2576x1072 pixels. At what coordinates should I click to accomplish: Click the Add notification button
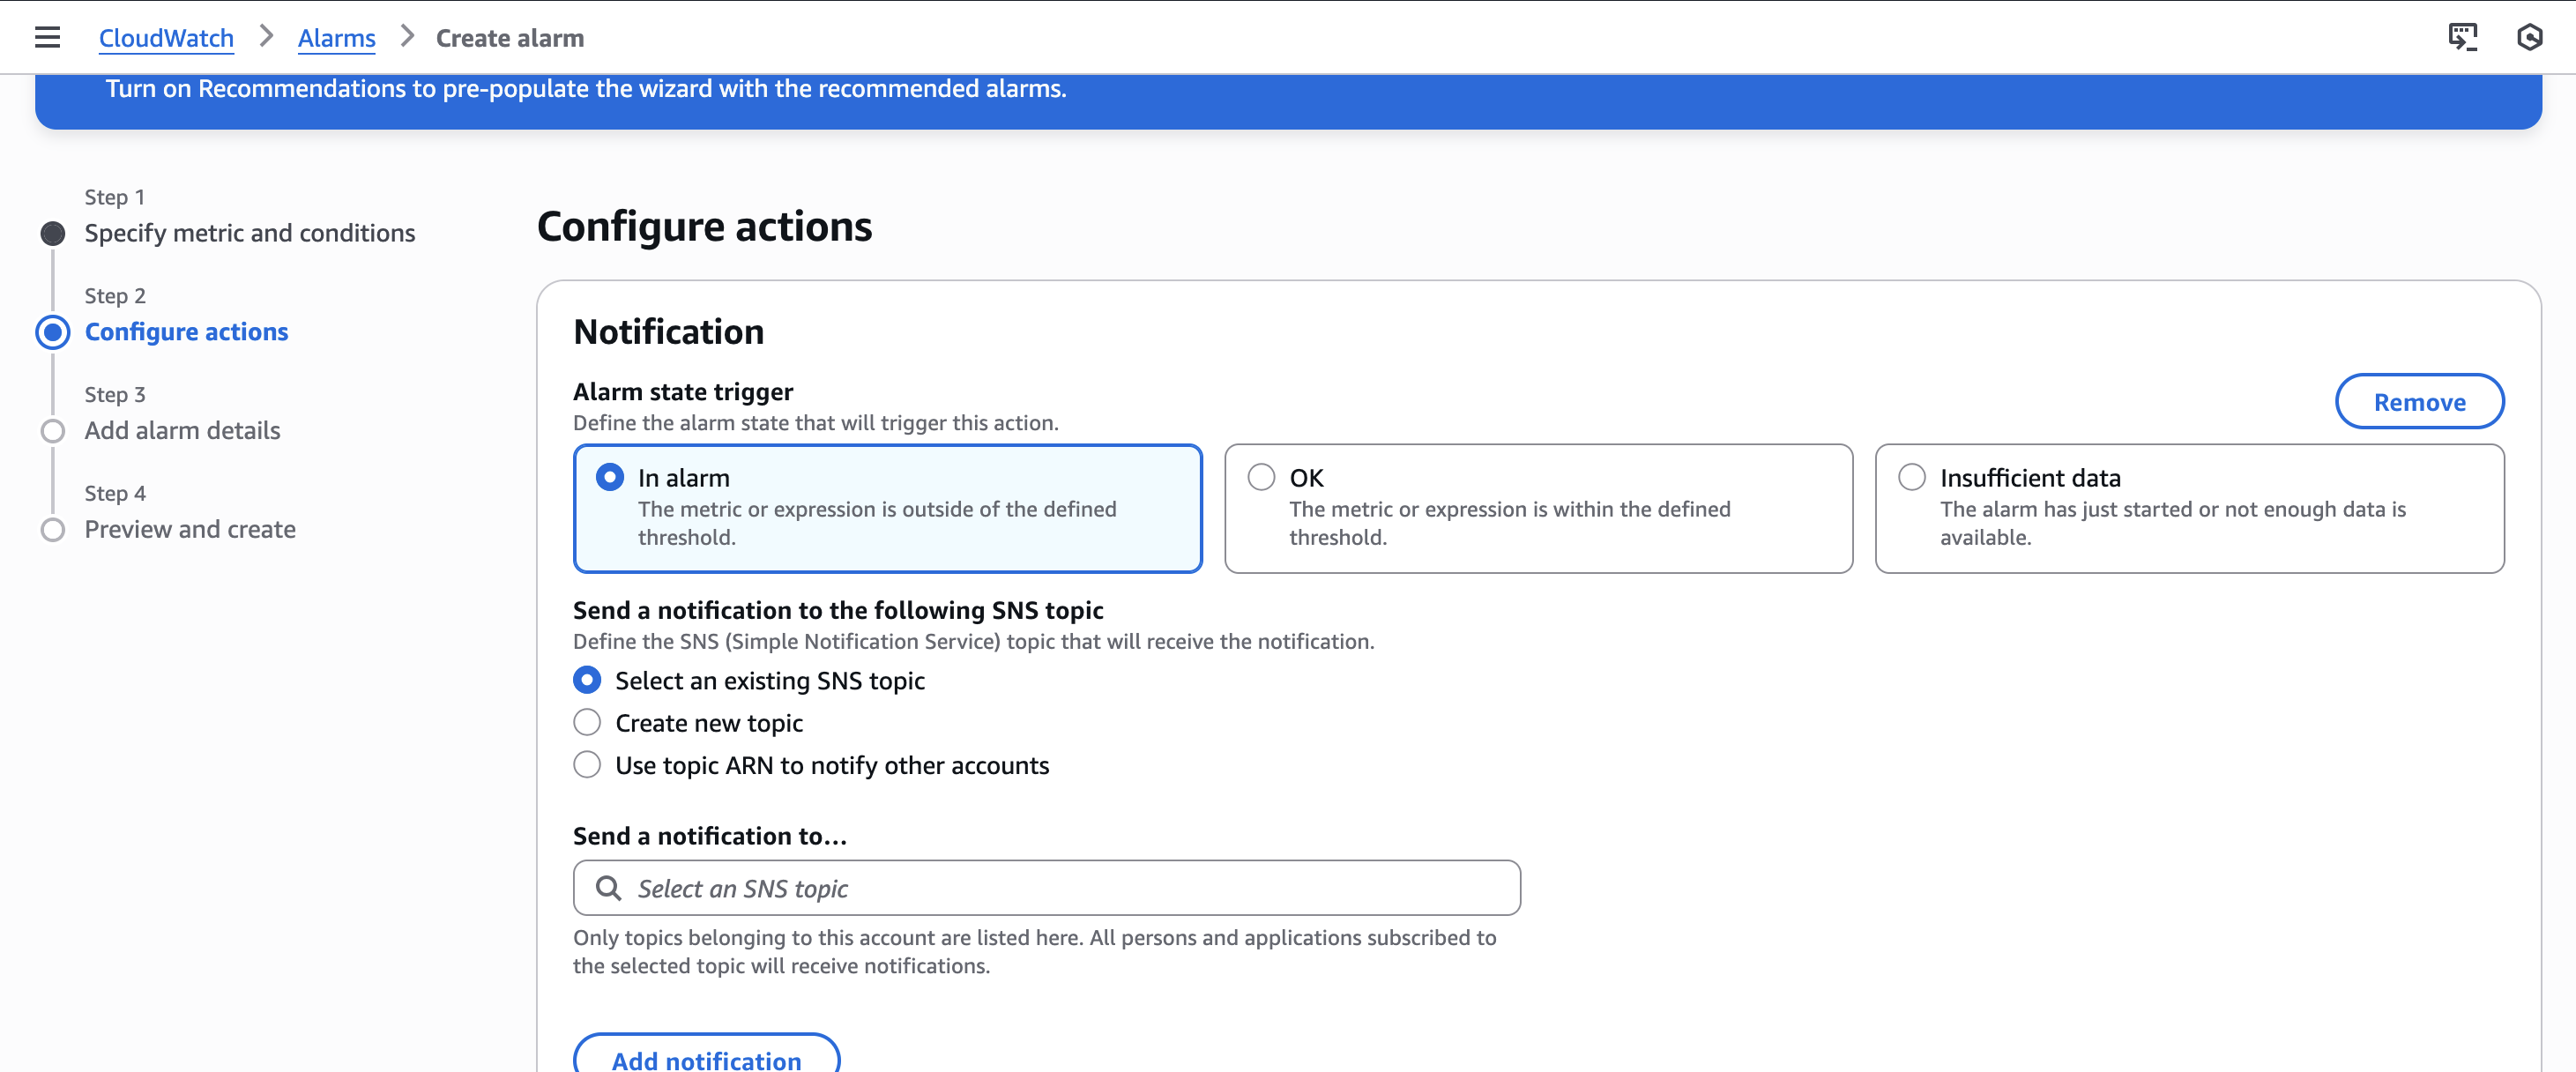point(706,1058)
